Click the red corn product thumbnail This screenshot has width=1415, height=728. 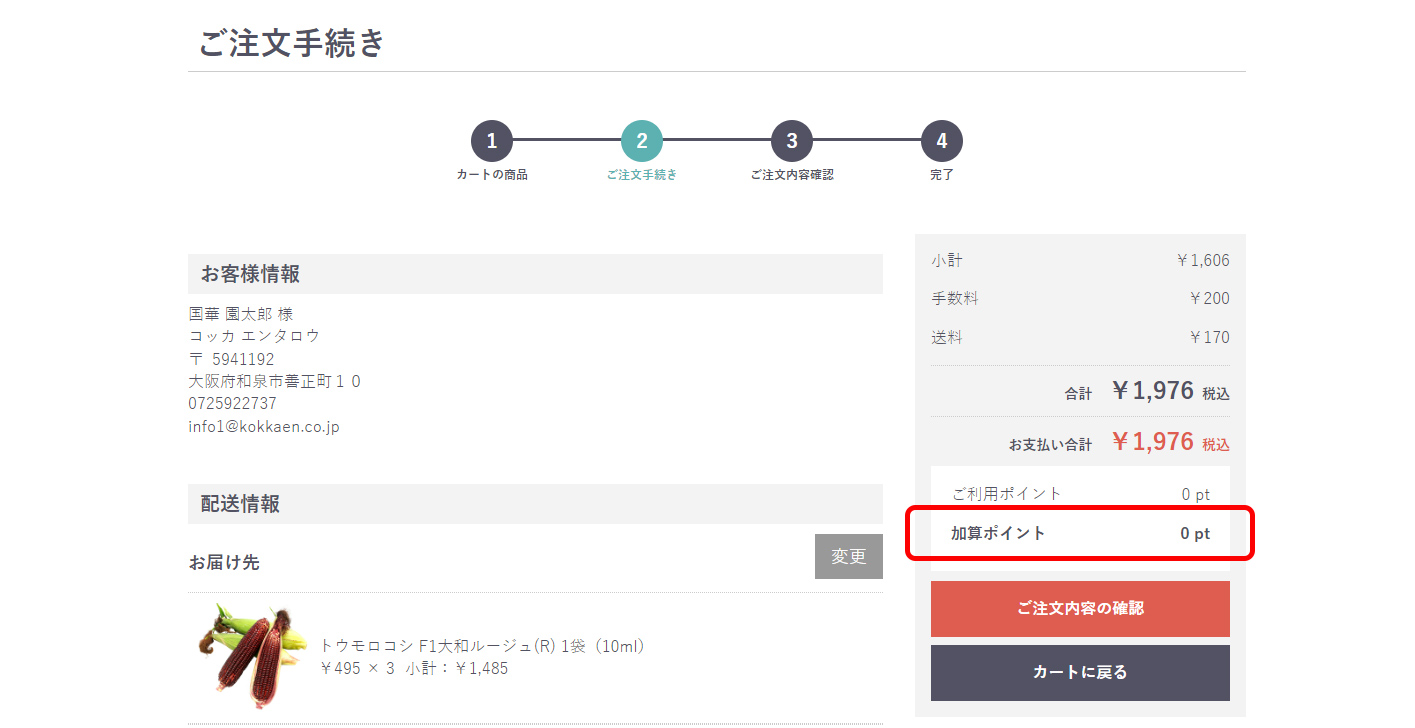click(x=250, y=657)
